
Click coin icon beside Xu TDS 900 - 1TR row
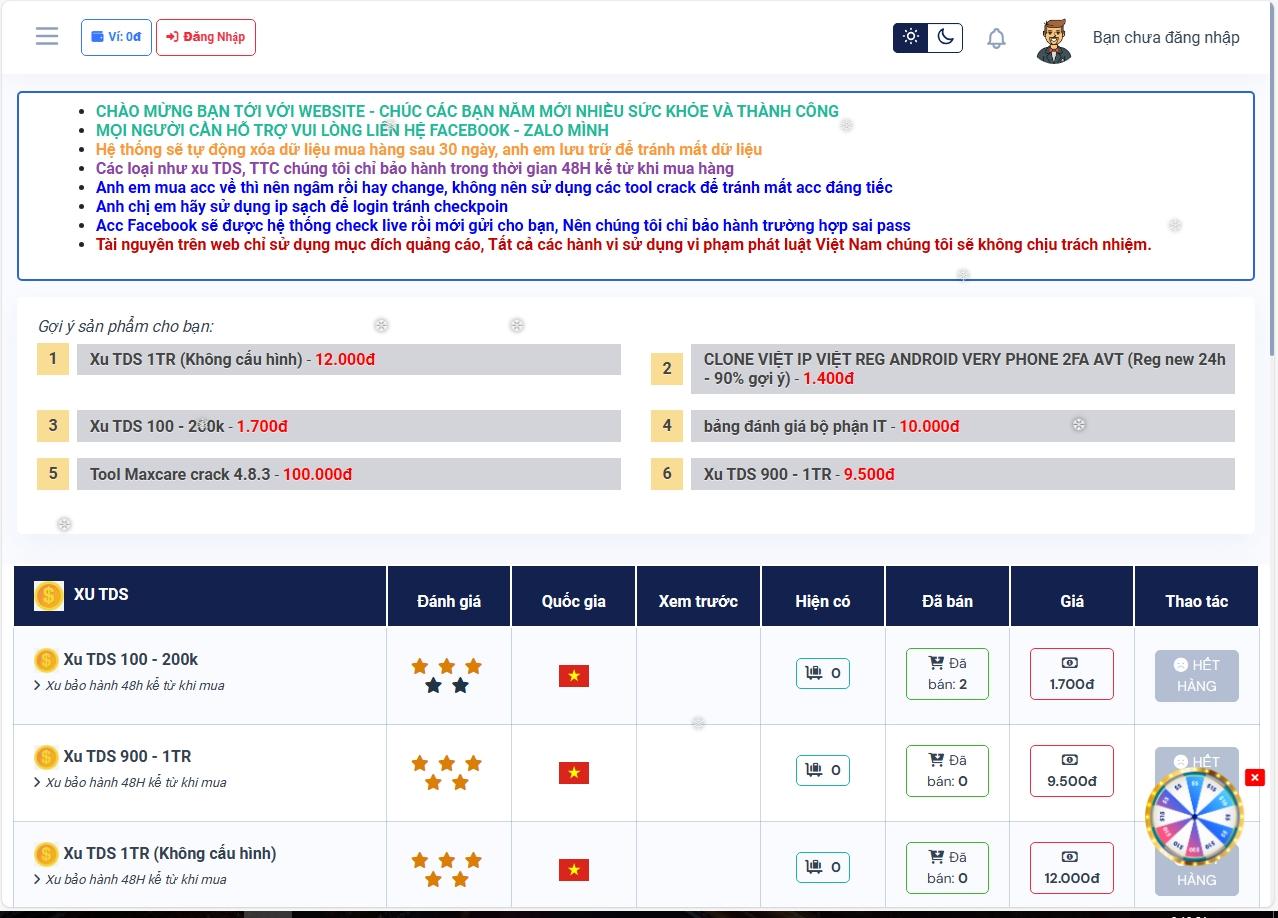pyautogui.click(x=46, y=757)
